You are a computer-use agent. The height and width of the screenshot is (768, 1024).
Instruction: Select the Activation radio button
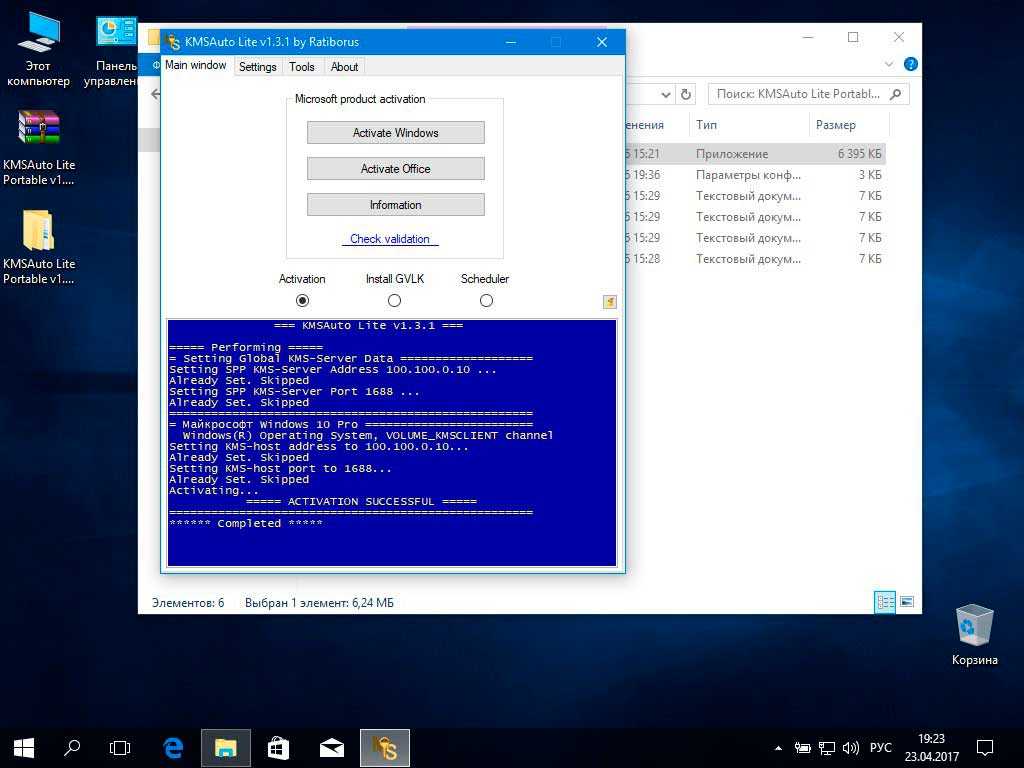pyautogui.click(x=302, y=300)
